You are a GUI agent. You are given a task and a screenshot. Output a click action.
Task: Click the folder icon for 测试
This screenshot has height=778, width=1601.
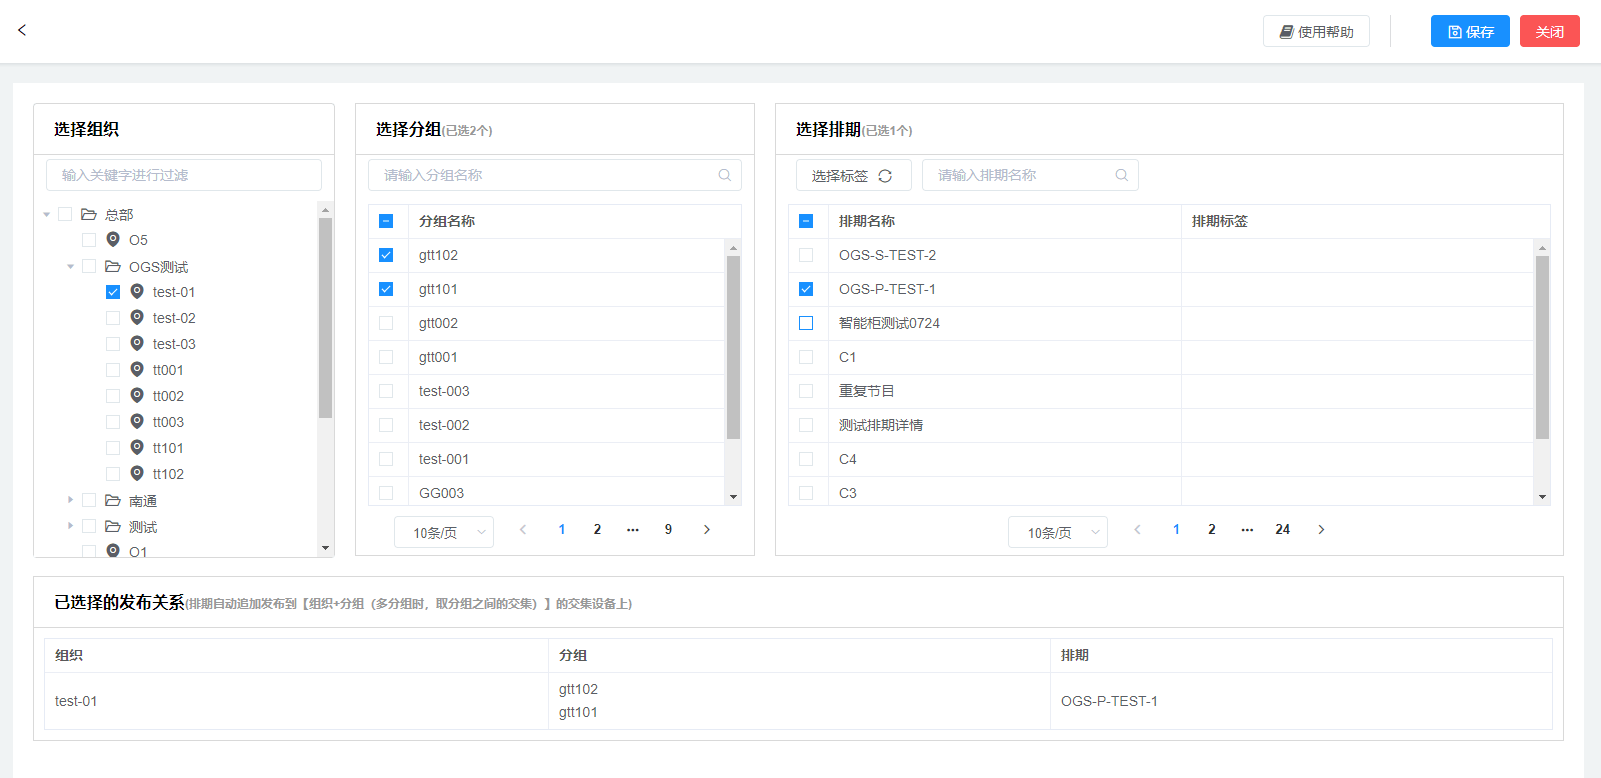click(113, 526)
